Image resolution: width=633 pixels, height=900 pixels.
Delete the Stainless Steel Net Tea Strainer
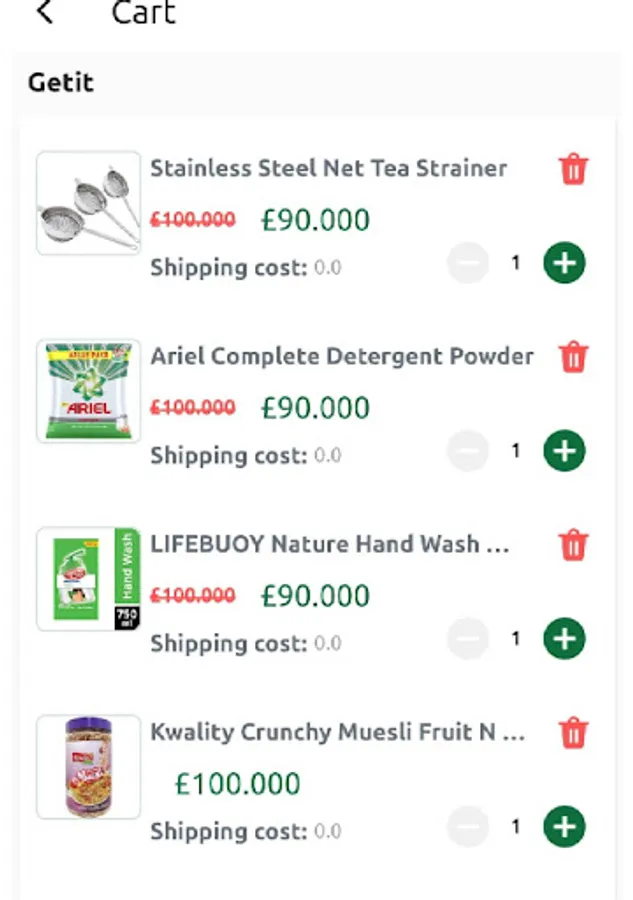point(573,169)
